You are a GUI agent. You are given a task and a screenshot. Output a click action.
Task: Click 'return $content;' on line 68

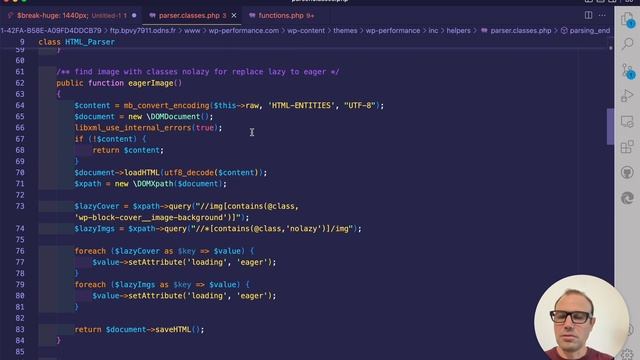click(128, 150)
